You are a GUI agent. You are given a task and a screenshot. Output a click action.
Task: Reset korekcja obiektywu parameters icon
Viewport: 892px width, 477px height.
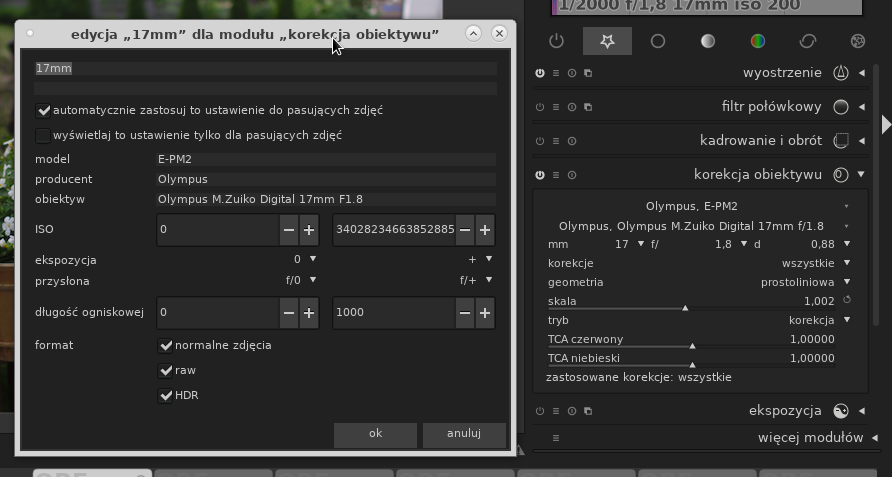tap(572, 175)
